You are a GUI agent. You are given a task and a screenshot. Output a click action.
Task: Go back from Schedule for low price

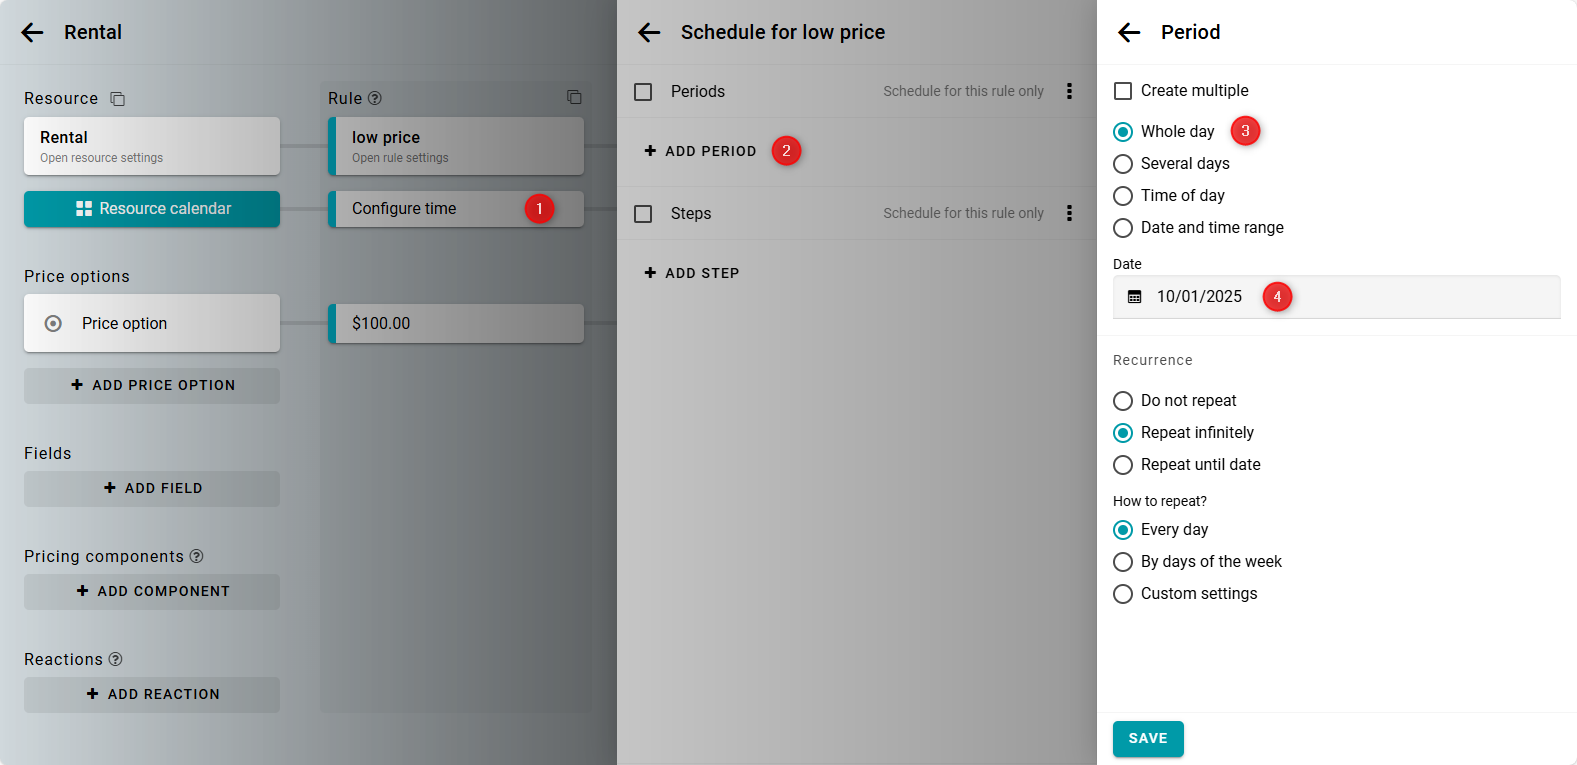tap(649, 33)
